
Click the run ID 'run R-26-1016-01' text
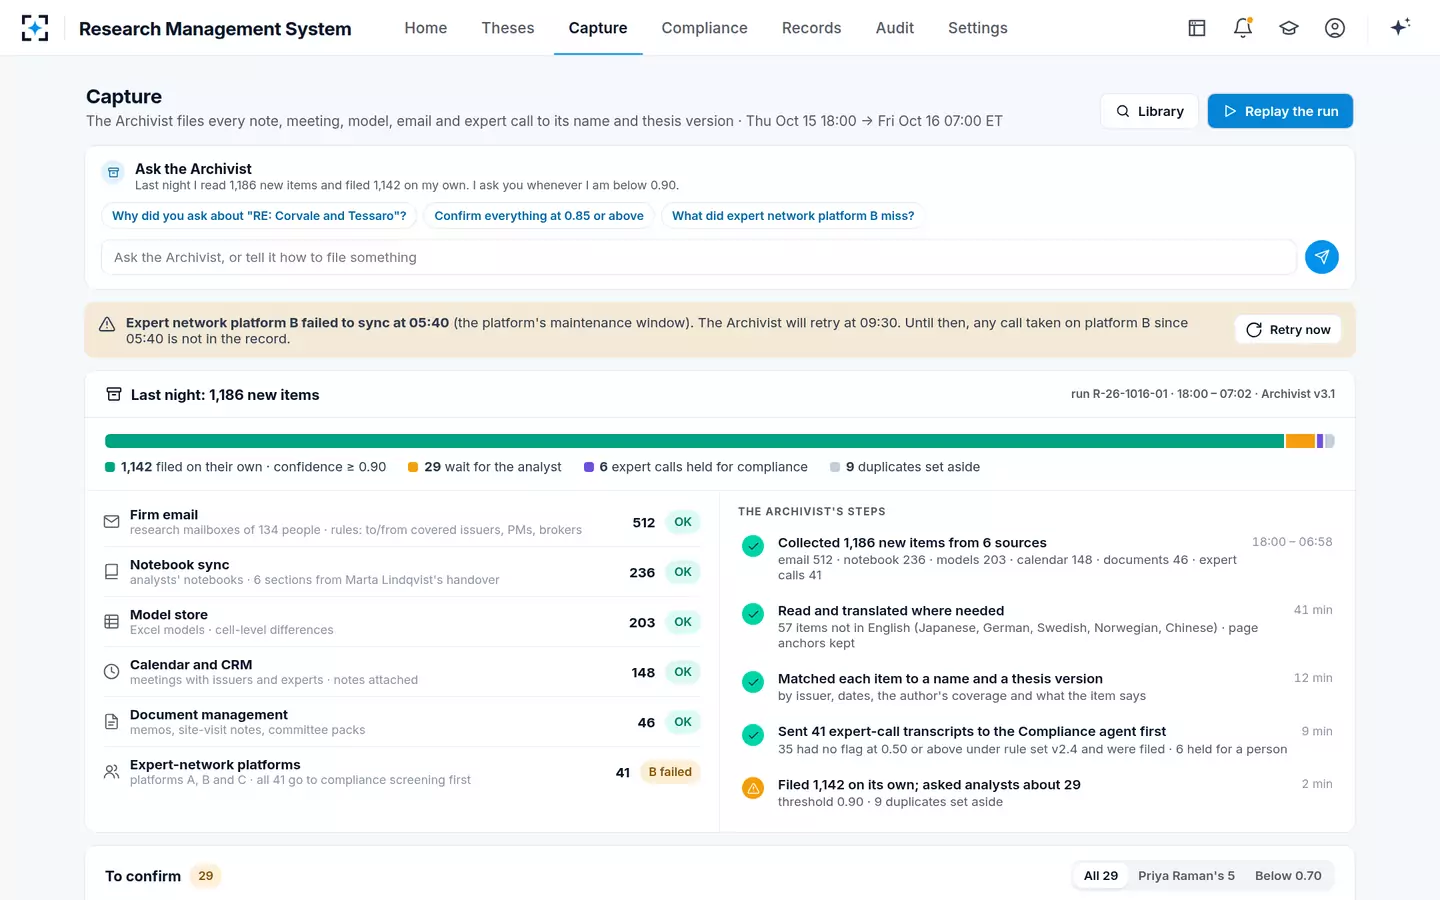pyautogui.click(x=1119, y=394)
